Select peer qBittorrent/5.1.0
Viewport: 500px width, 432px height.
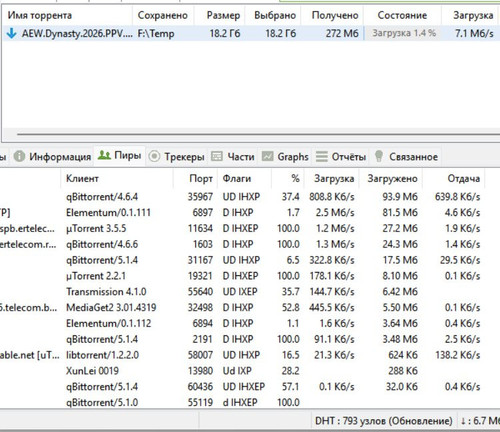pyautogui.click(x=102, y=403)
